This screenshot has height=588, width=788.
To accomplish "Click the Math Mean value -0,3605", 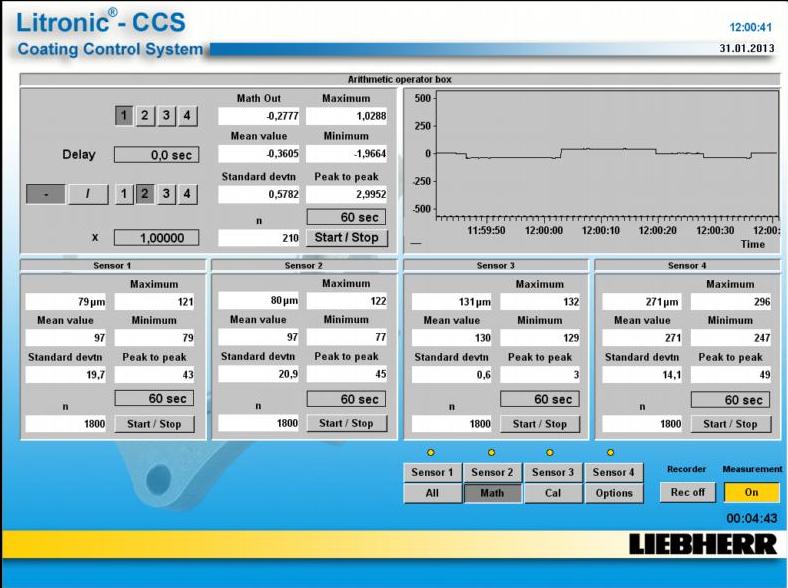I will click(x=259, y=154).
